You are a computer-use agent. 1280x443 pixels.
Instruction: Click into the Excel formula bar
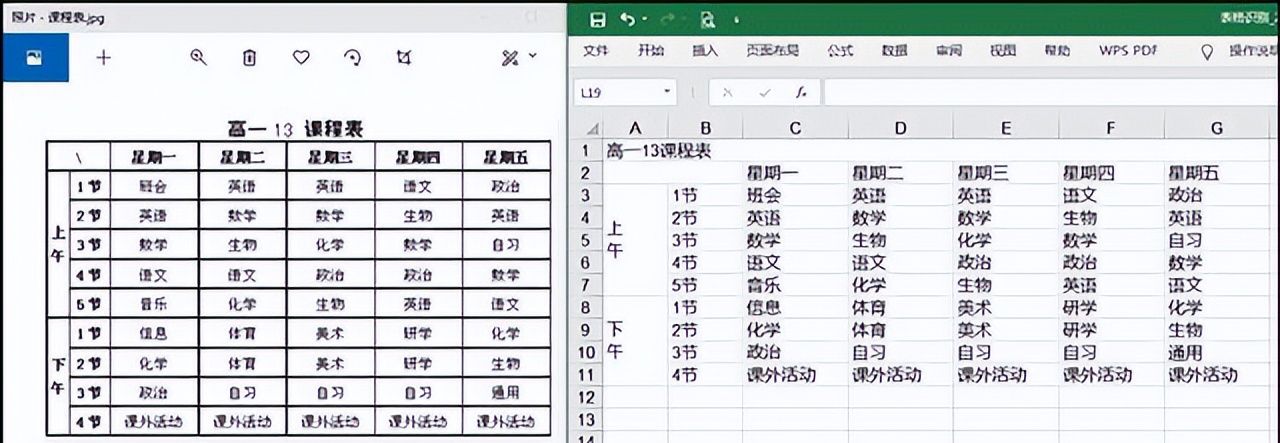1051,92
